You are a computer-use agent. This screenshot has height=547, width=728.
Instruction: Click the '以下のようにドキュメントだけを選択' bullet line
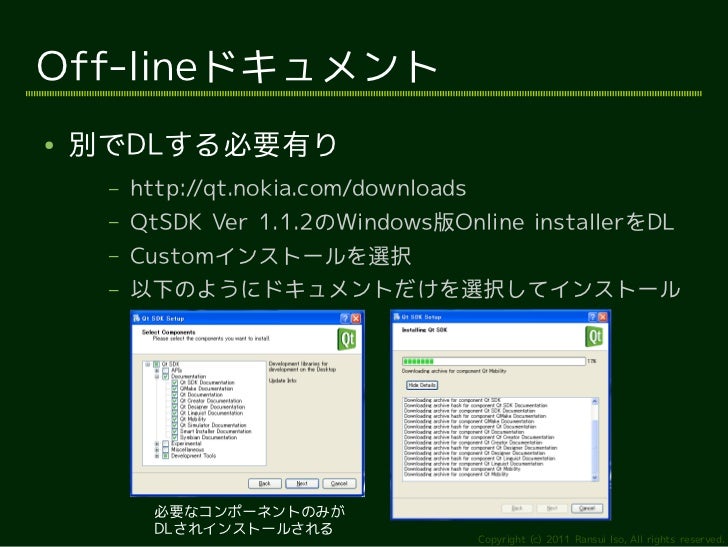[x=405, y=289]
